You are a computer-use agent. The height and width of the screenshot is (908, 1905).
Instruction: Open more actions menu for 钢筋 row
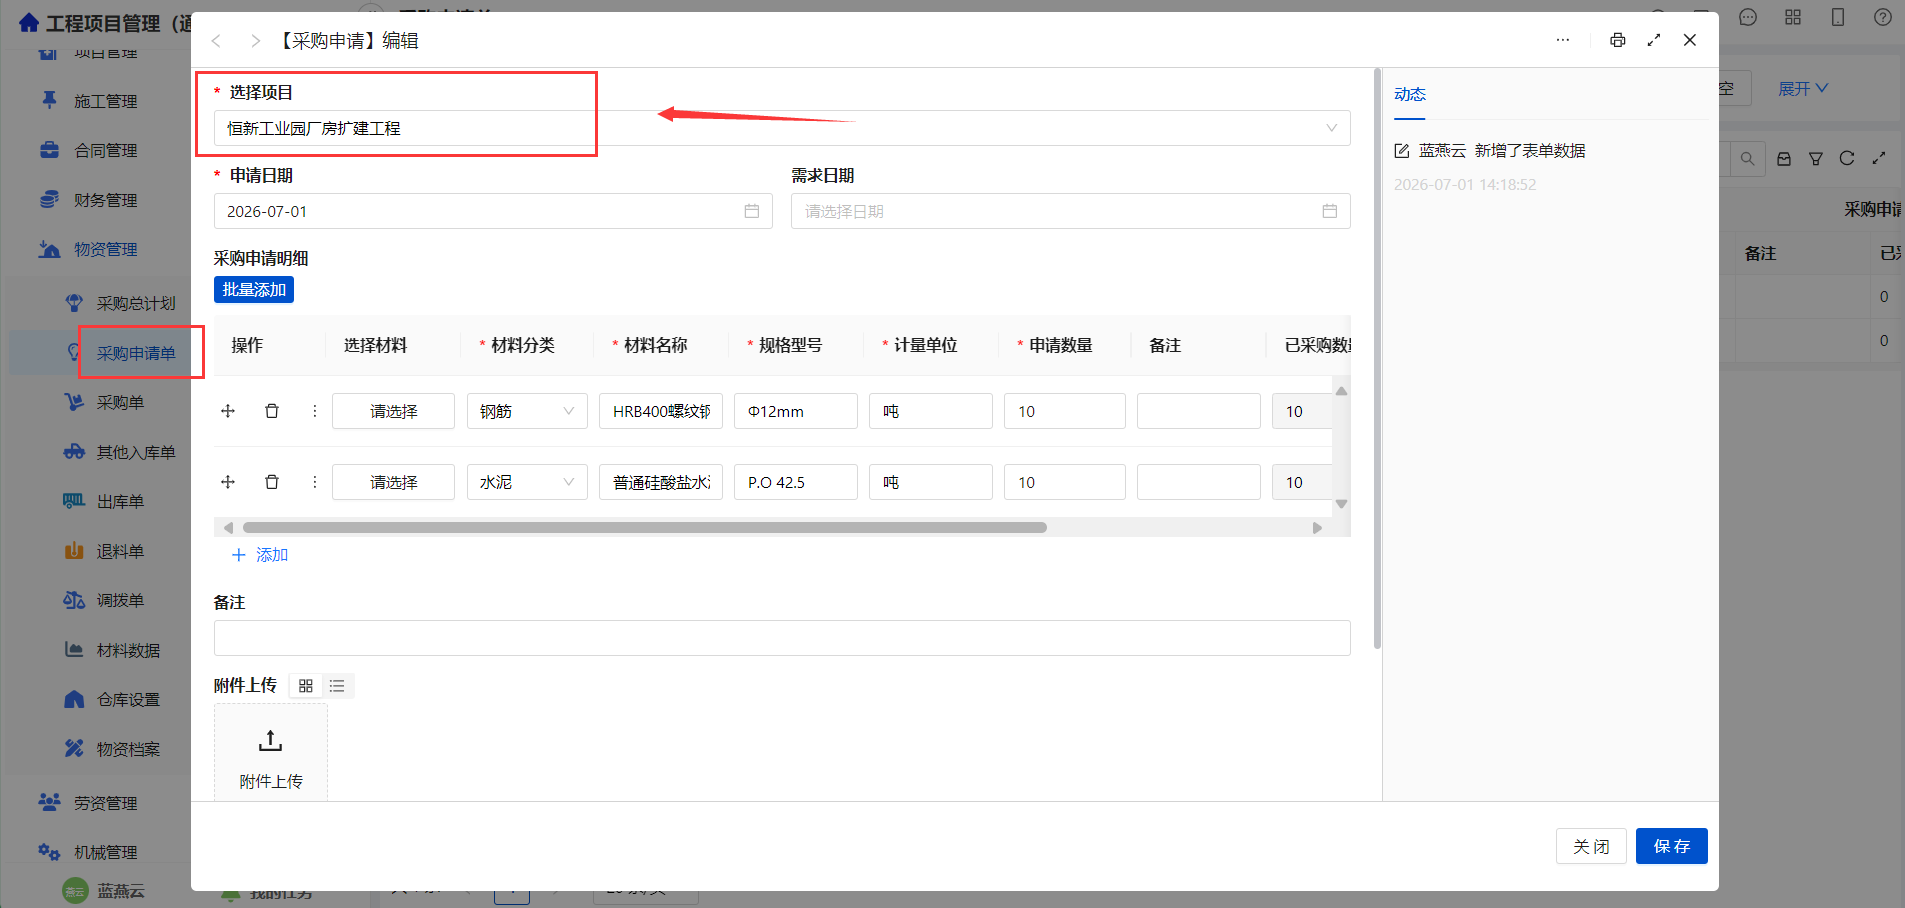point(315,411)
